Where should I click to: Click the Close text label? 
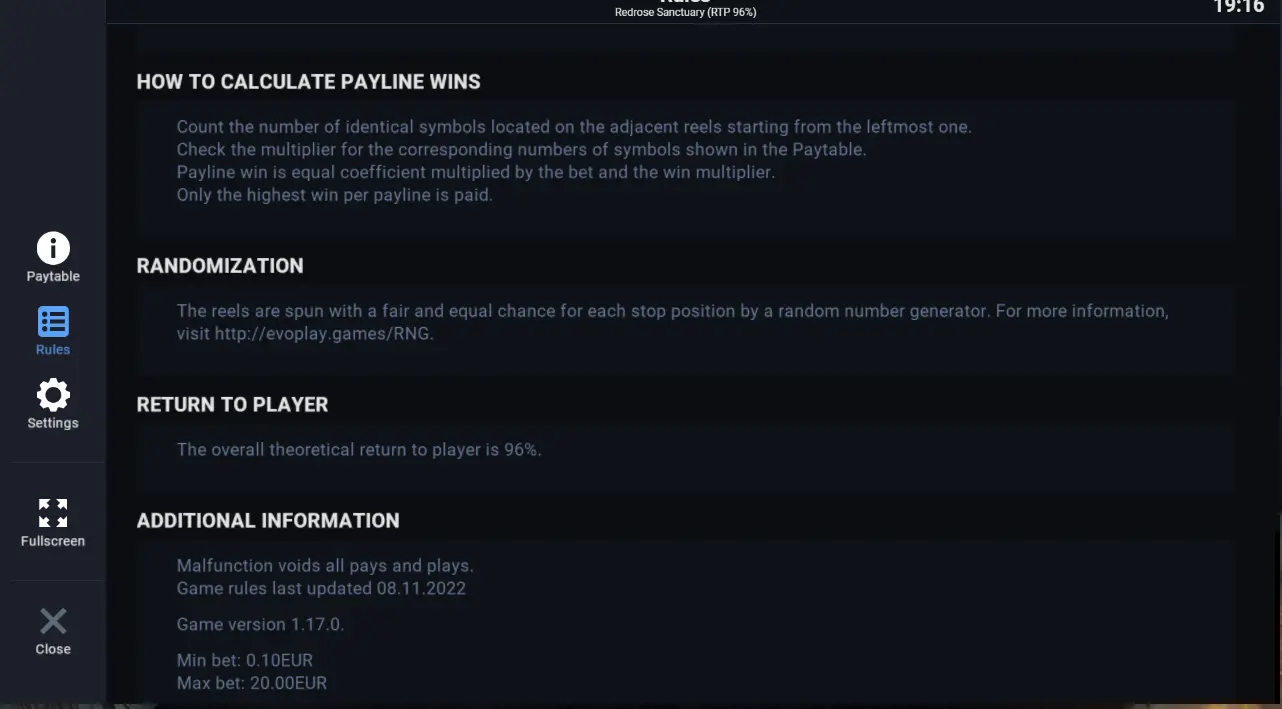point(53,649)
